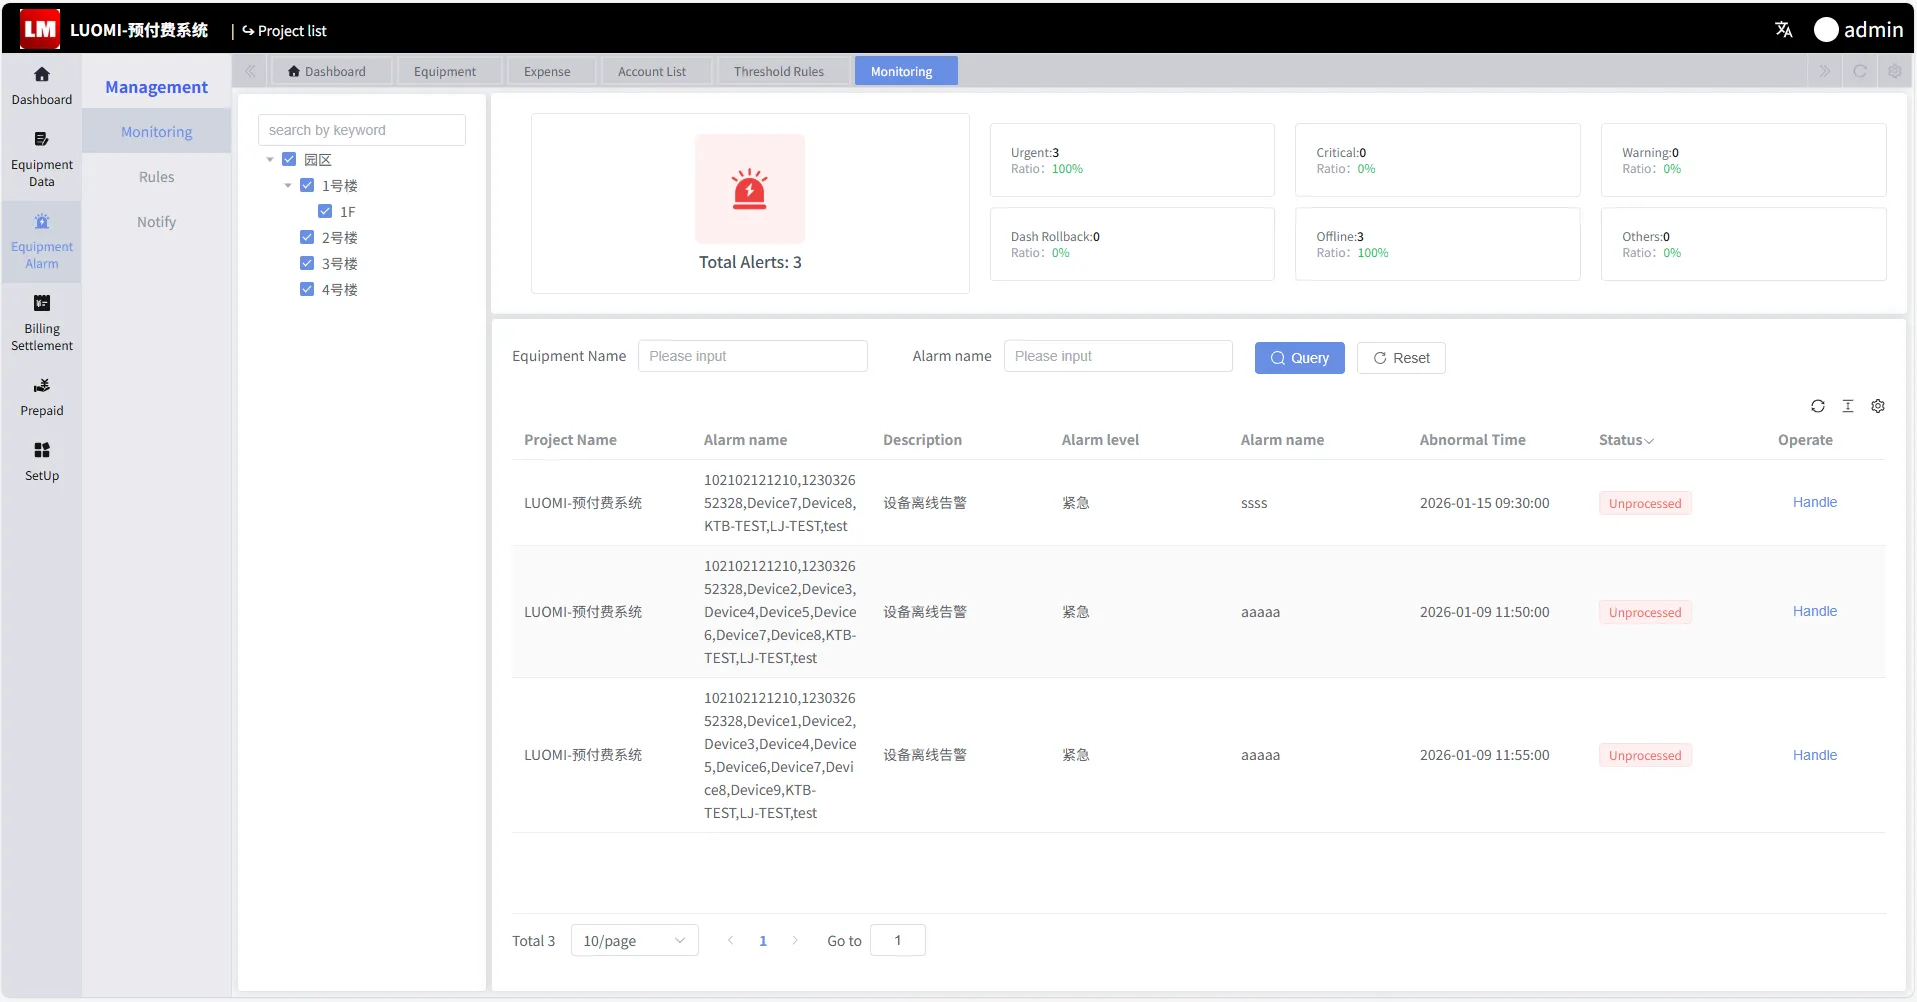Viewport: 1917px width, 1002px height.
Task: Click the Equipment Name input field
Action: point(752,356)
